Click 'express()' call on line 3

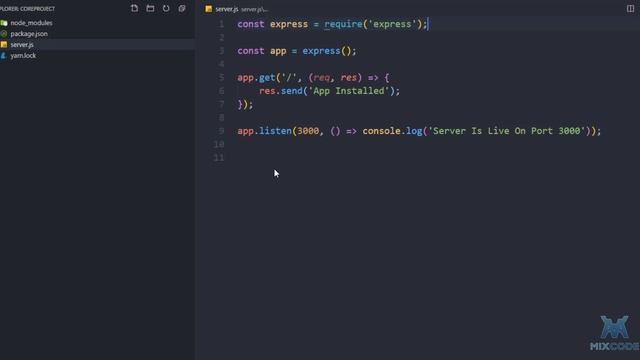tap(327, 51)
